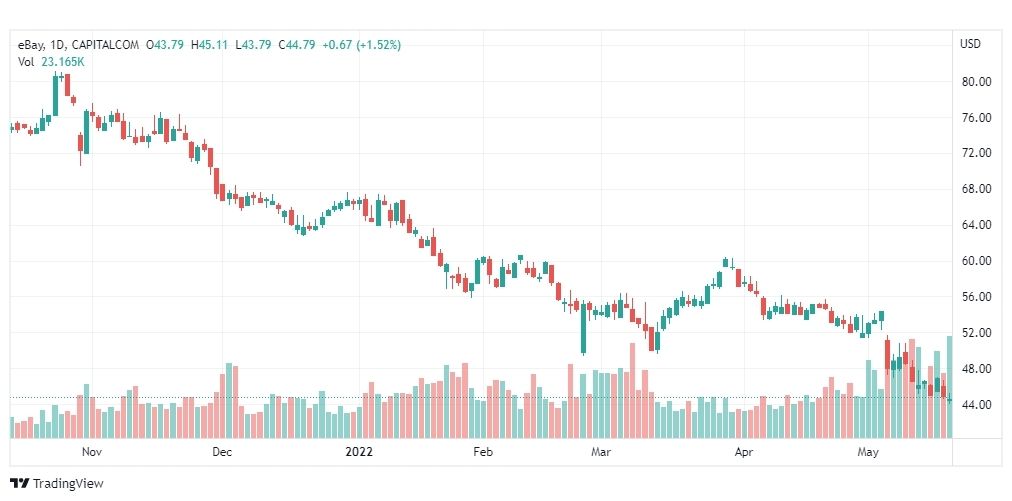Click the 44.00 price scale label
The height and width of the screenshot is (501, 1012).
[x=975, y=405]
